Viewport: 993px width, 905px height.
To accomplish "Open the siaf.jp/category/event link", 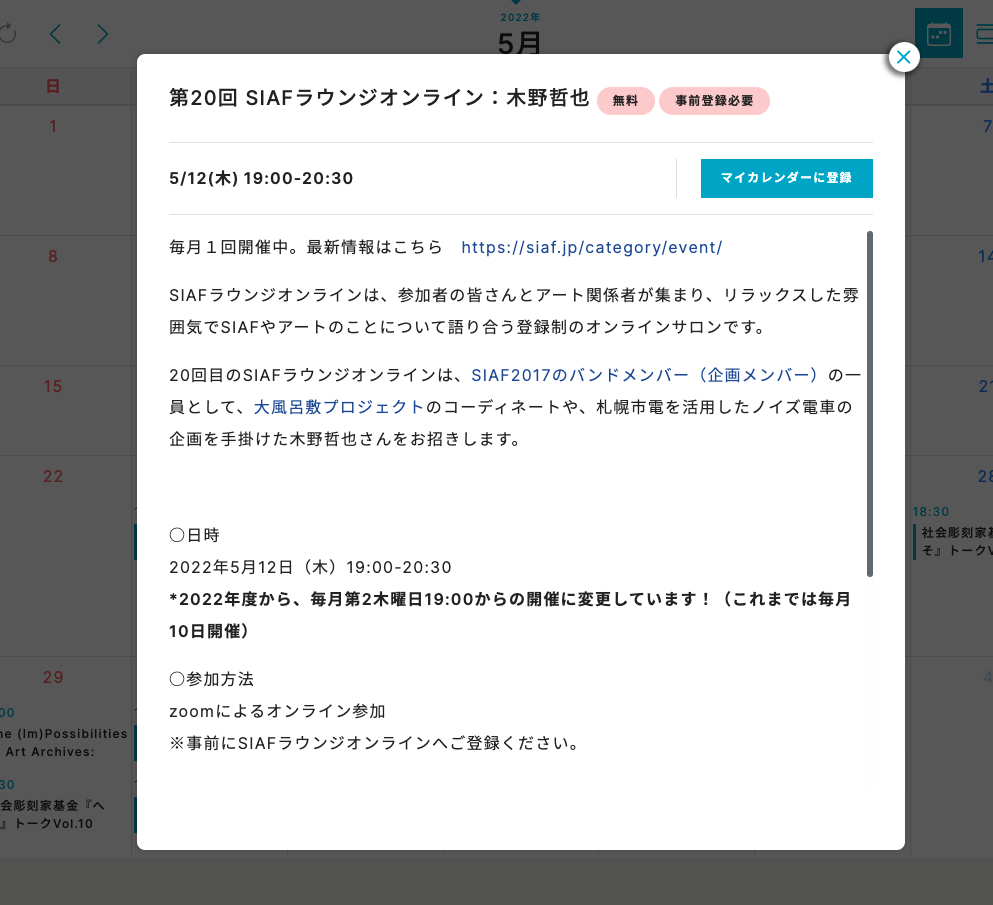I will tap(591, 247).
